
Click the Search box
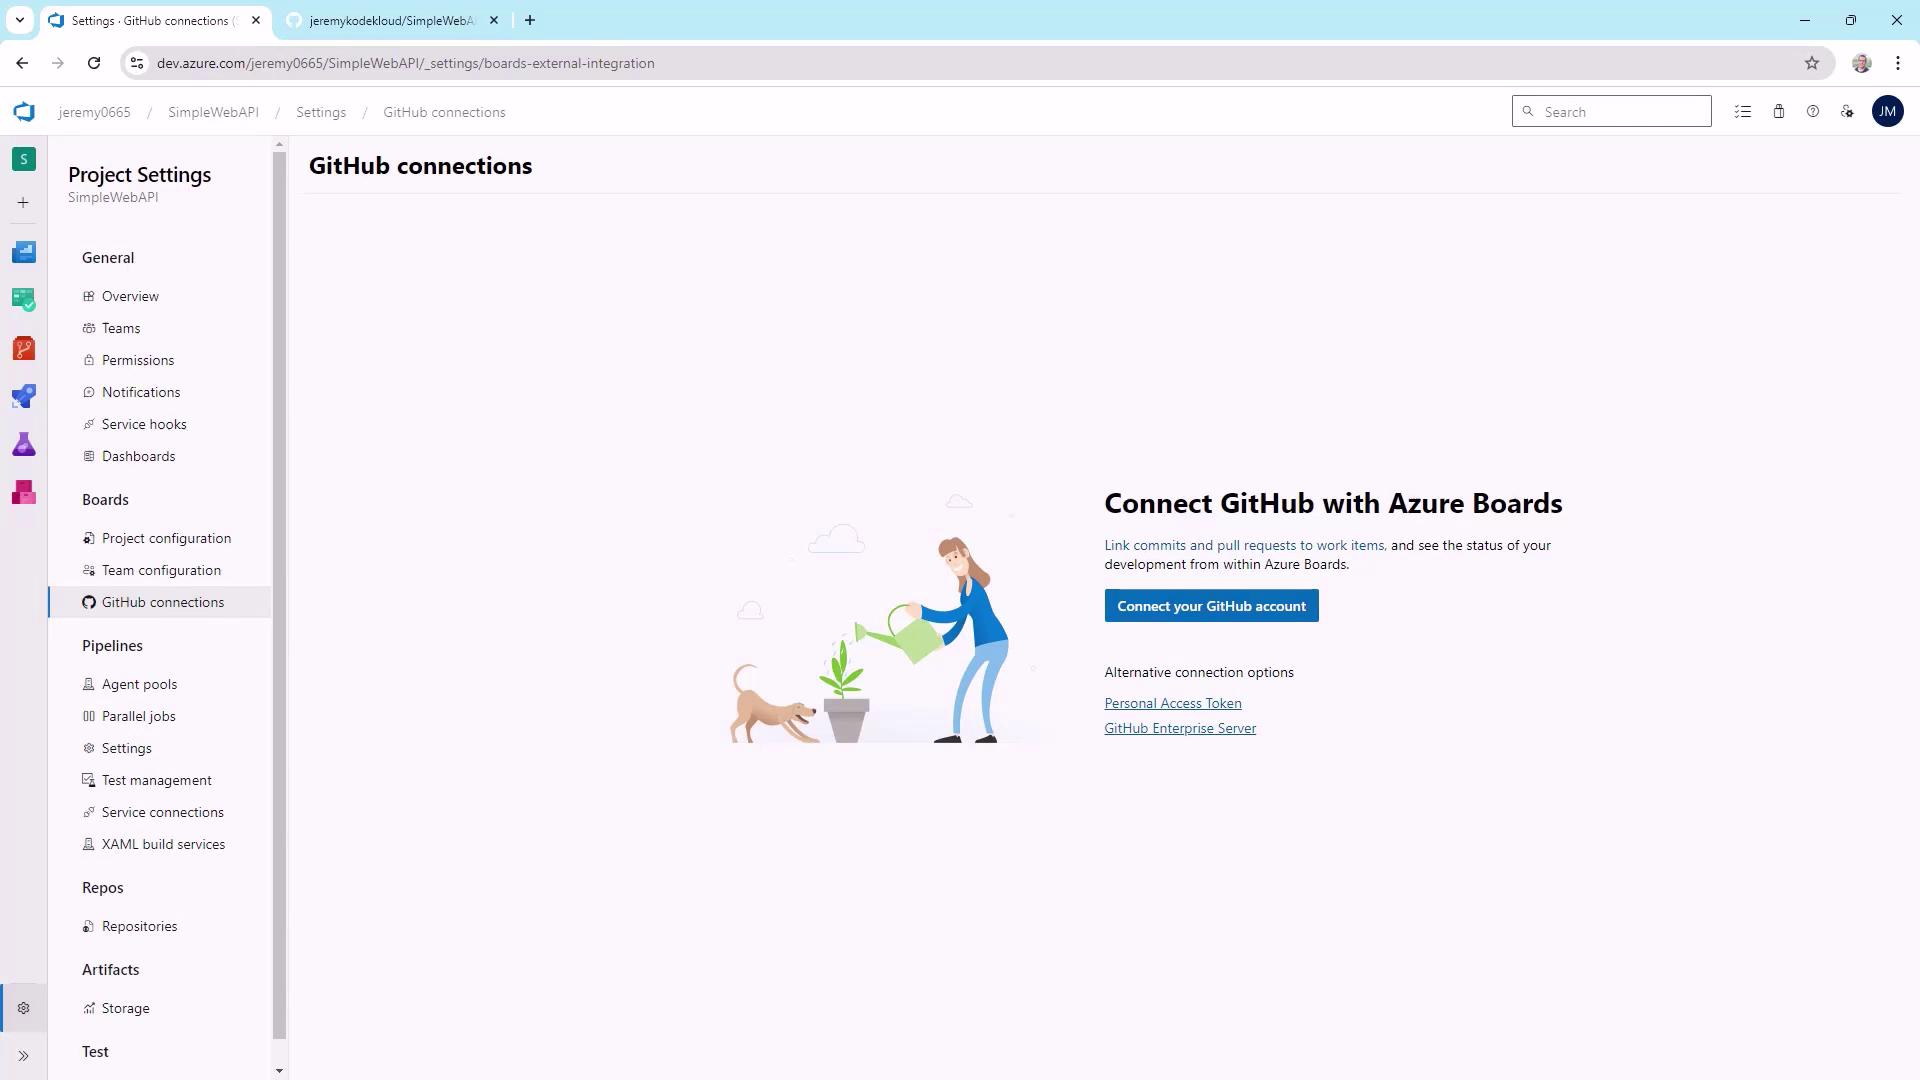point(1612,112)
